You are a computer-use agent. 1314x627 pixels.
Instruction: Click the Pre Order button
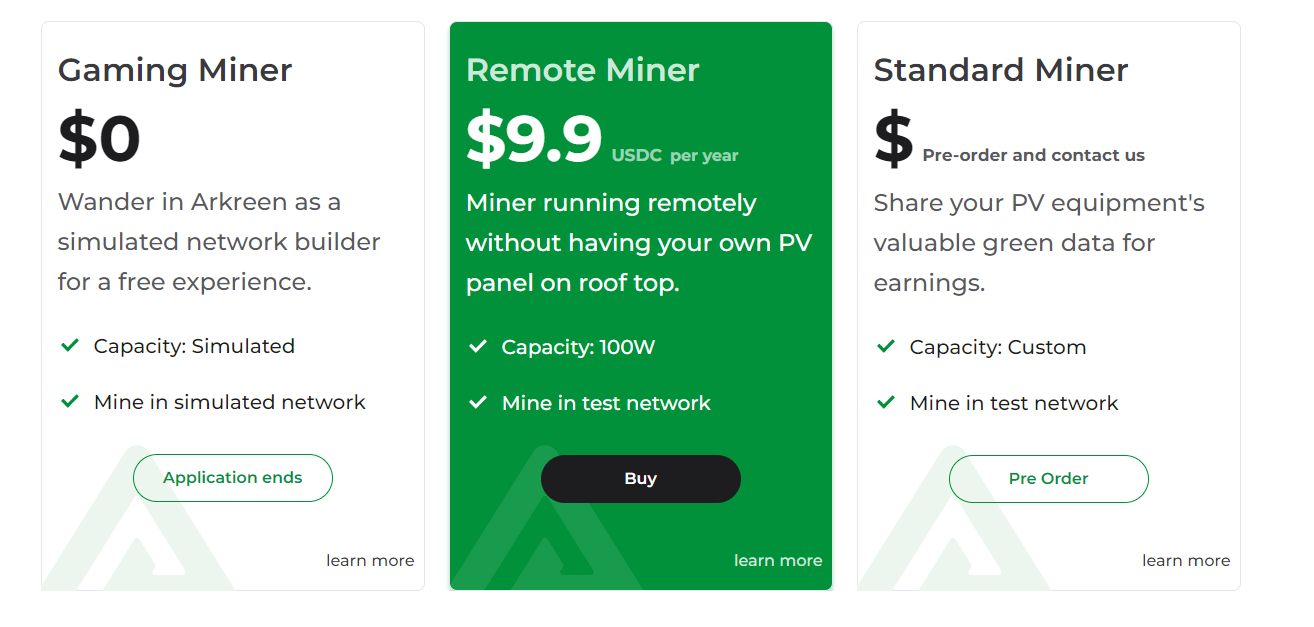click(1049, 479)
